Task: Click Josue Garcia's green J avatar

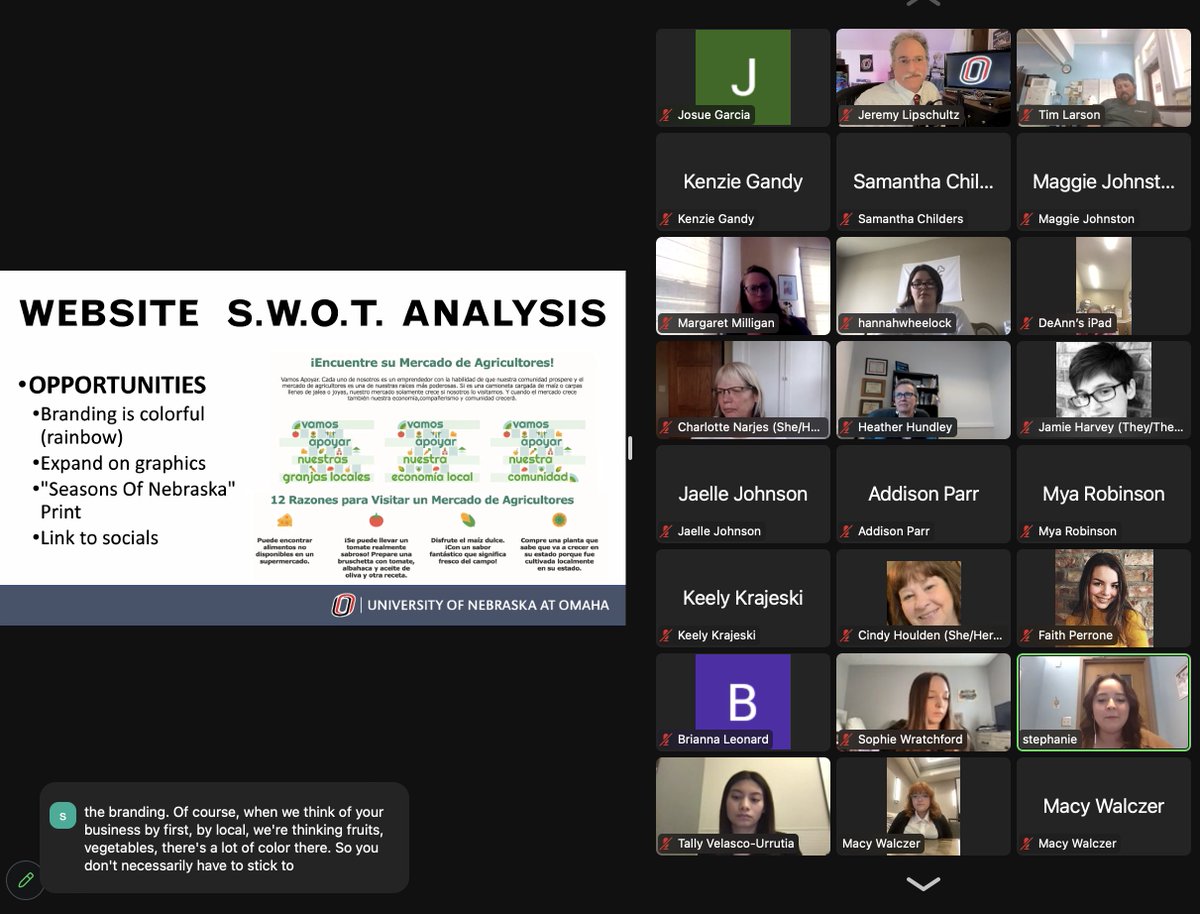Action: point(743,75)
